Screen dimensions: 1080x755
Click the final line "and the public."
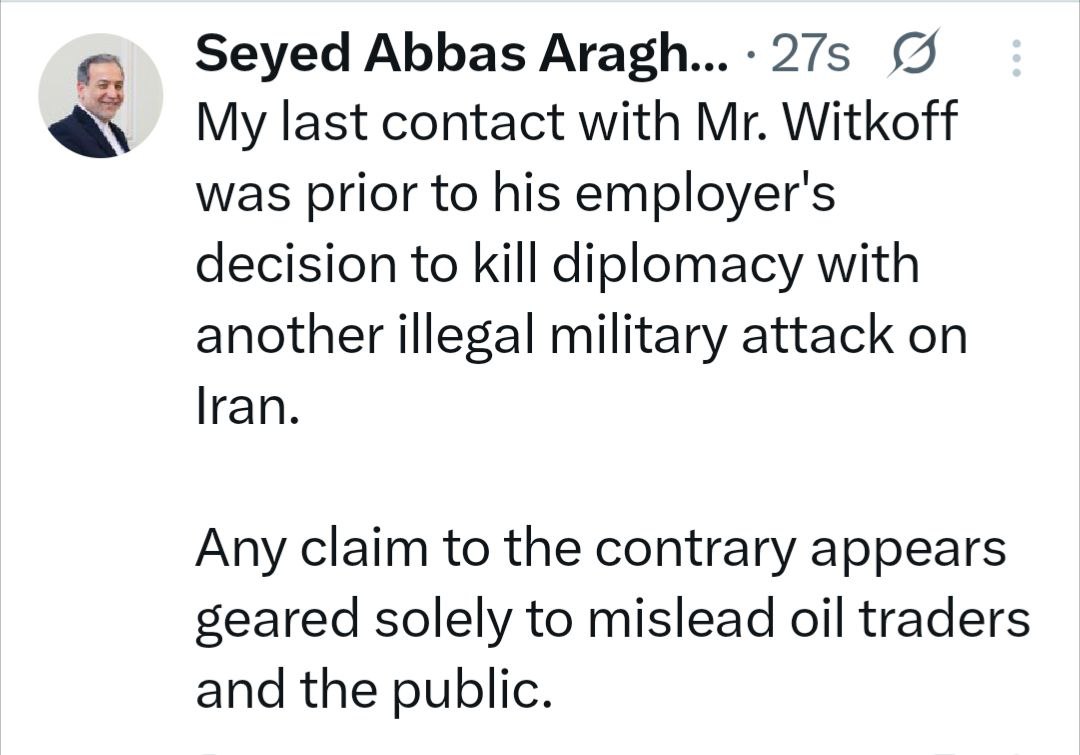tap(374, 689)
